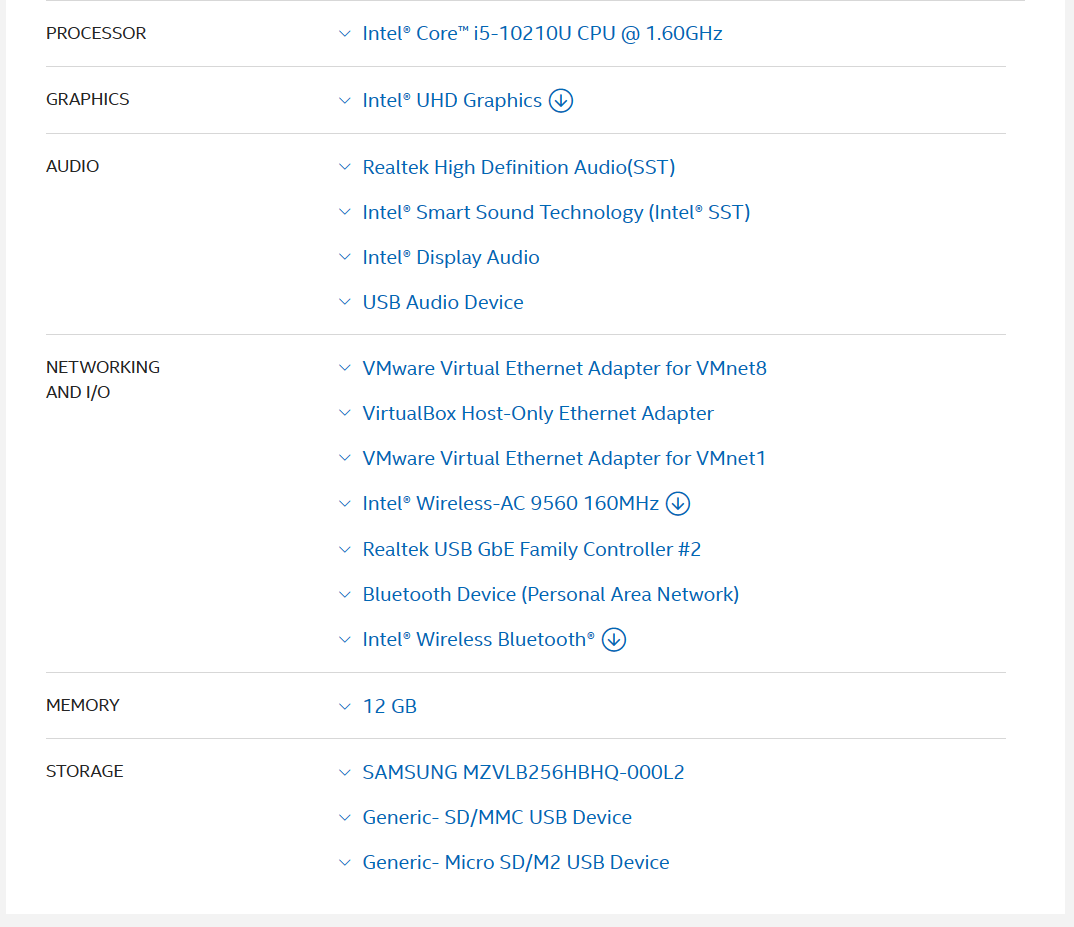1074x927 pixels.
Task: Select VMware Virtual Ethernet Adapter for VMnet8
Action: coord(564,369)
